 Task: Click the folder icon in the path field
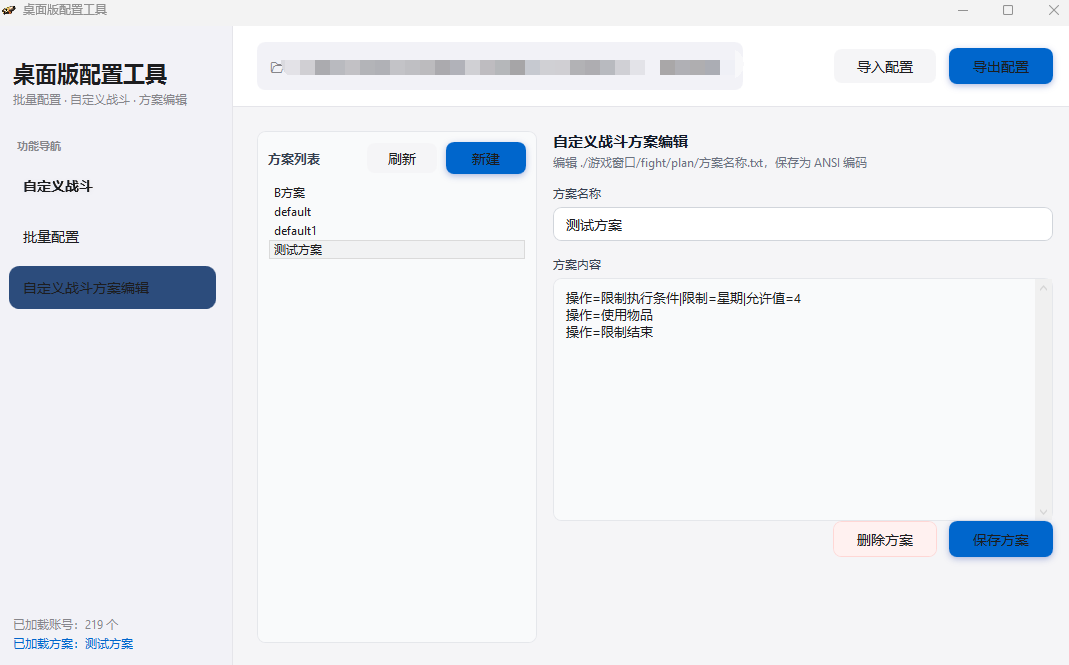276,67
